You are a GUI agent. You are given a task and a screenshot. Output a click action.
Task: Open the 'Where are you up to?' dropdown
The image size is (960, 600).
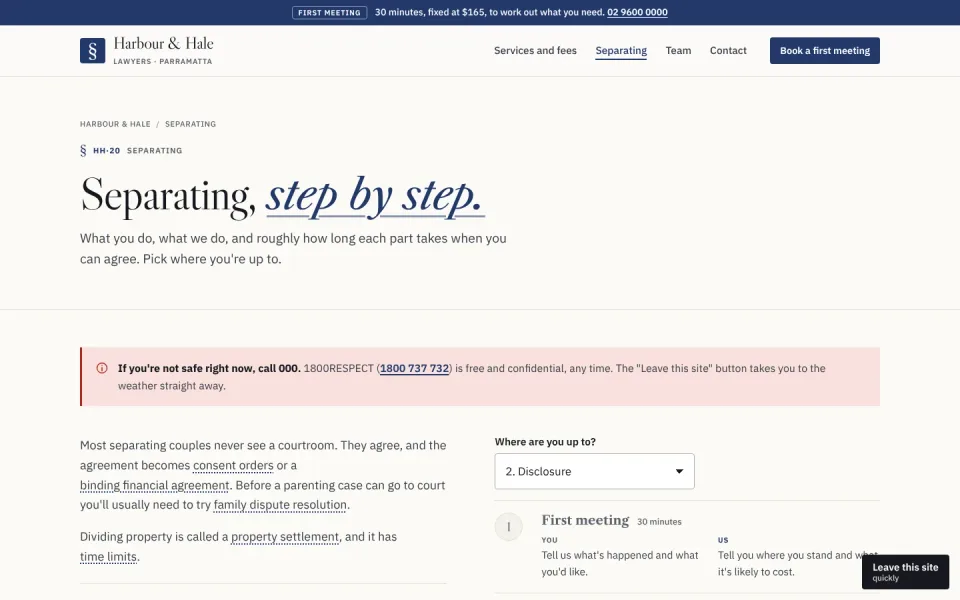pos(594,471)
